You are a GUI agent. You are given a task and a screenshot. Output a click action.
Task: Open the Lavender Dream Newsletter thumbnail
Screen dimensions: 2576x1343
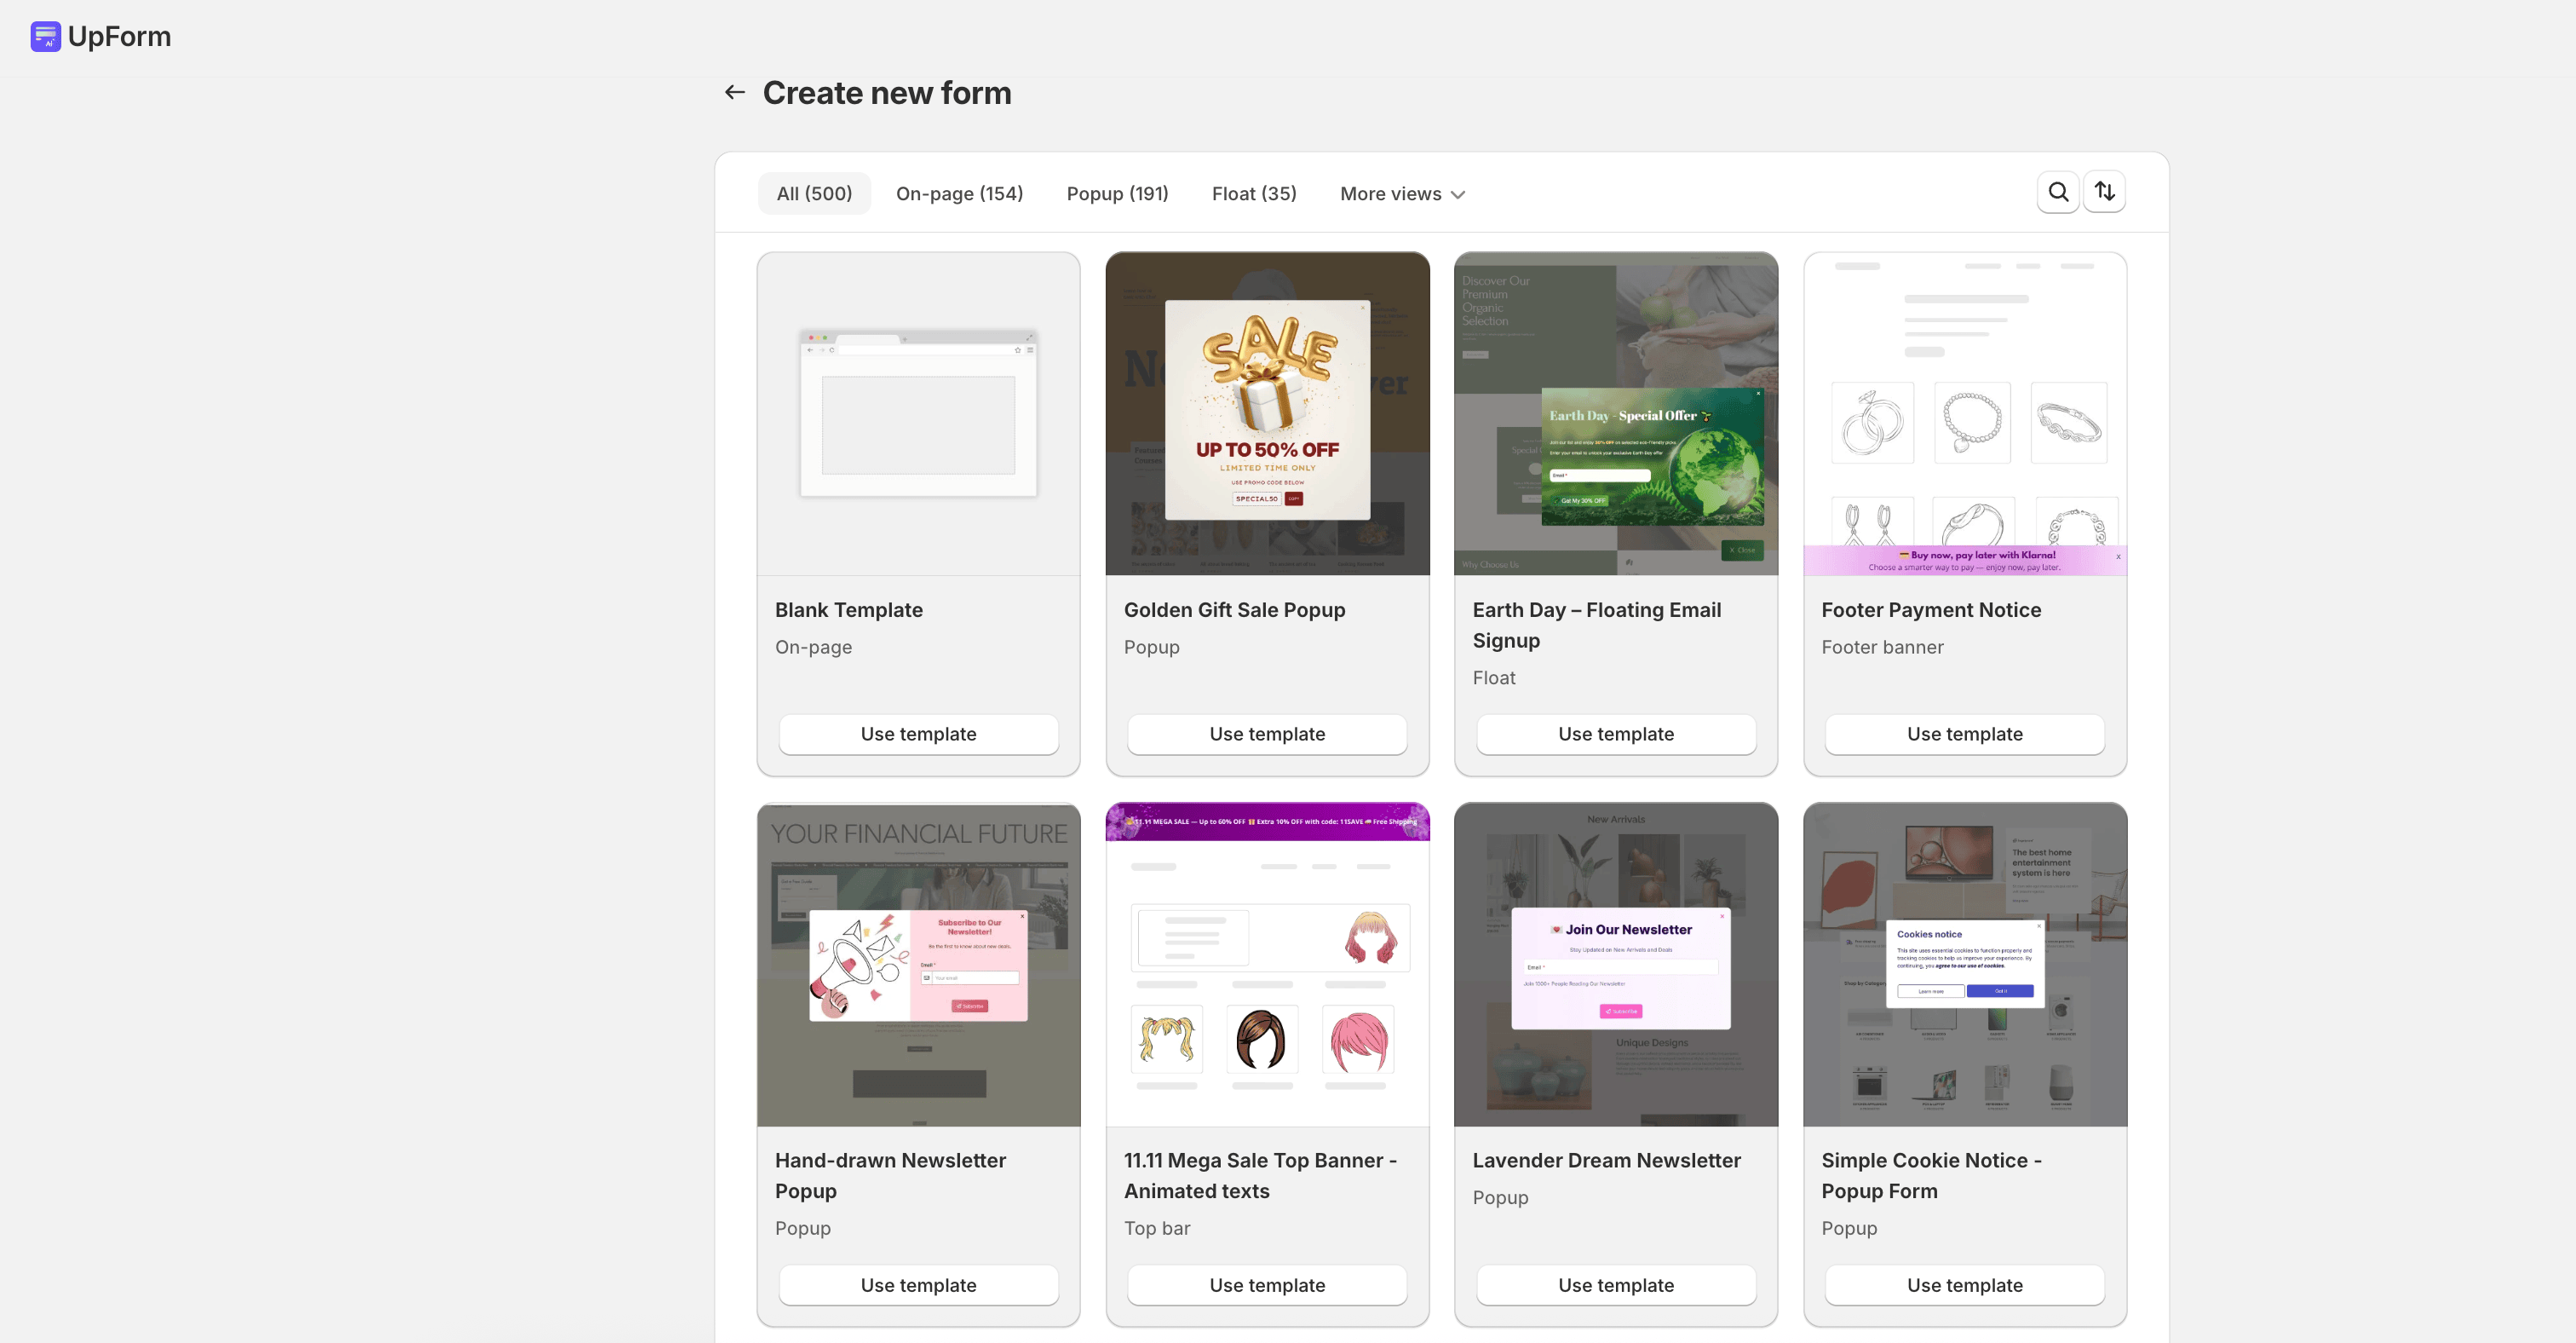tap(1616, 965)
